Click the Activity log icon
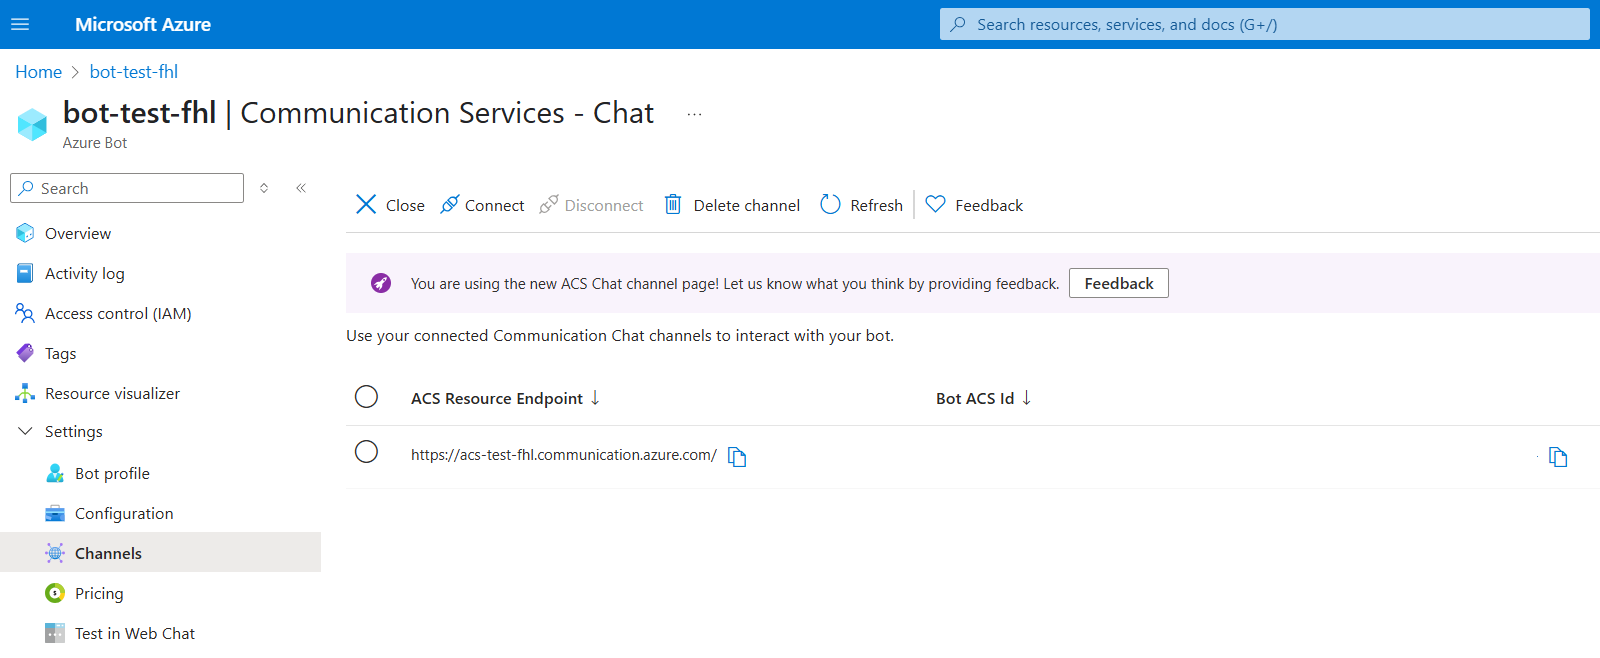 tap(25, 273)
